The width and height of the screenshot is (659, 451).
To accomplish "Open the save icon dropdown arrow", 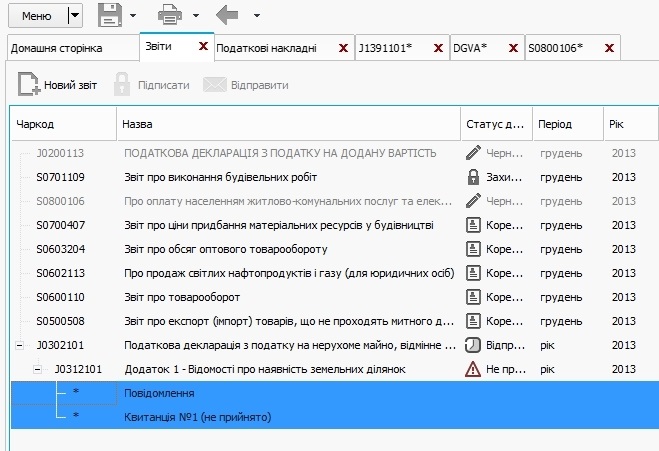I will click(133, 16).
